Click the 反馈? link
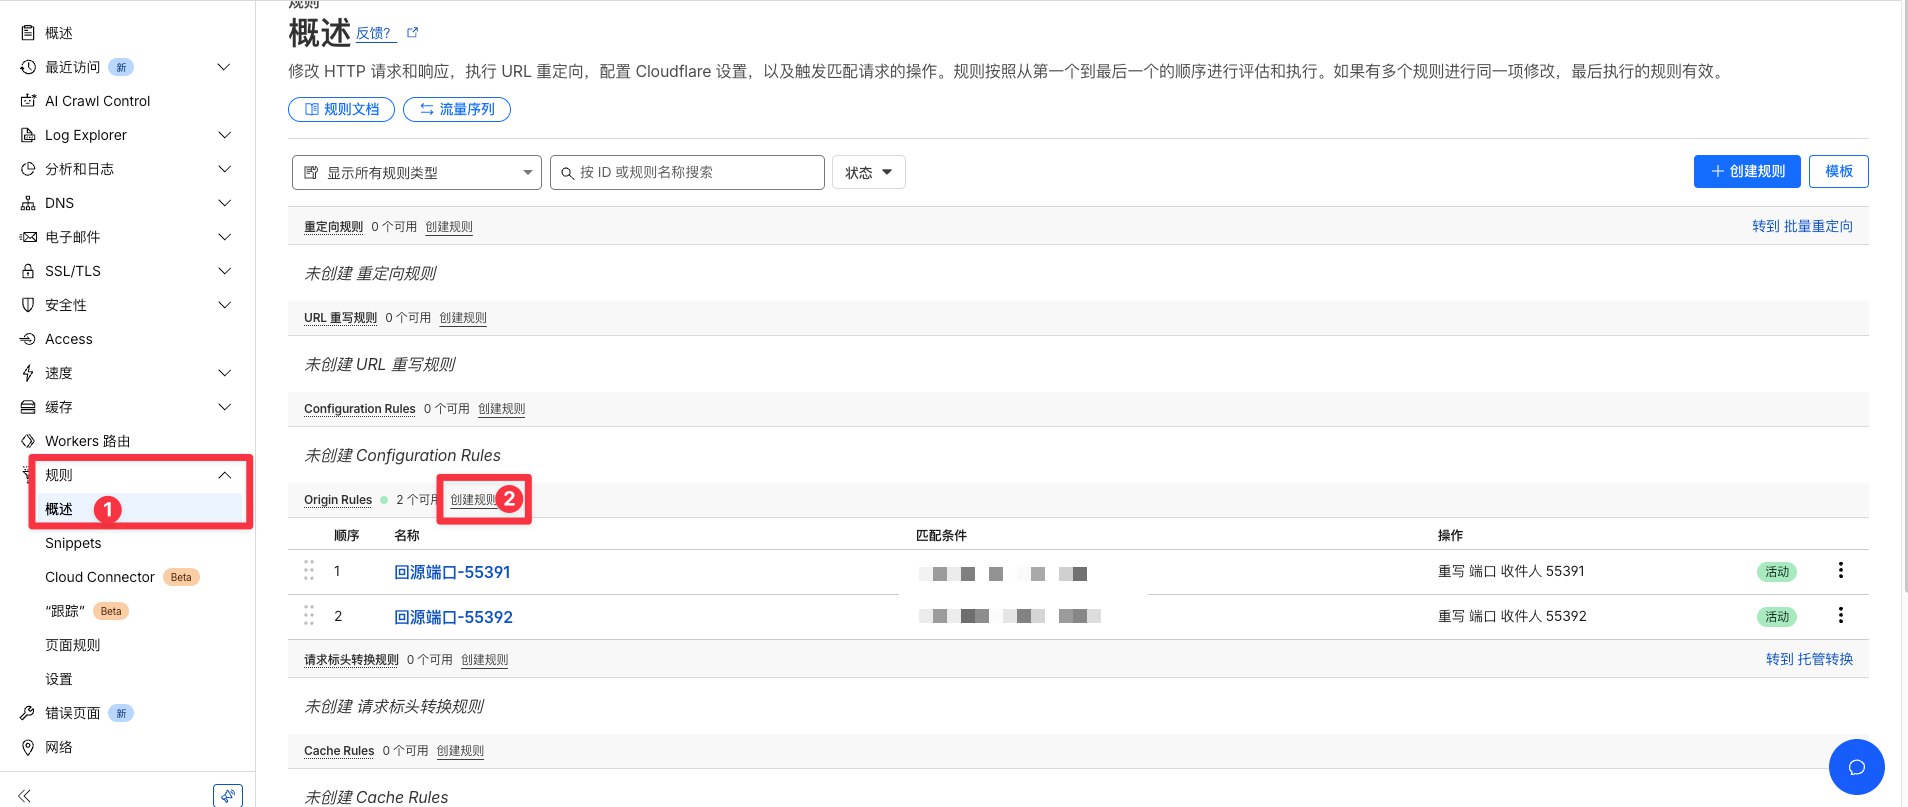1908x807 pixels. click(x=376, y=33)
